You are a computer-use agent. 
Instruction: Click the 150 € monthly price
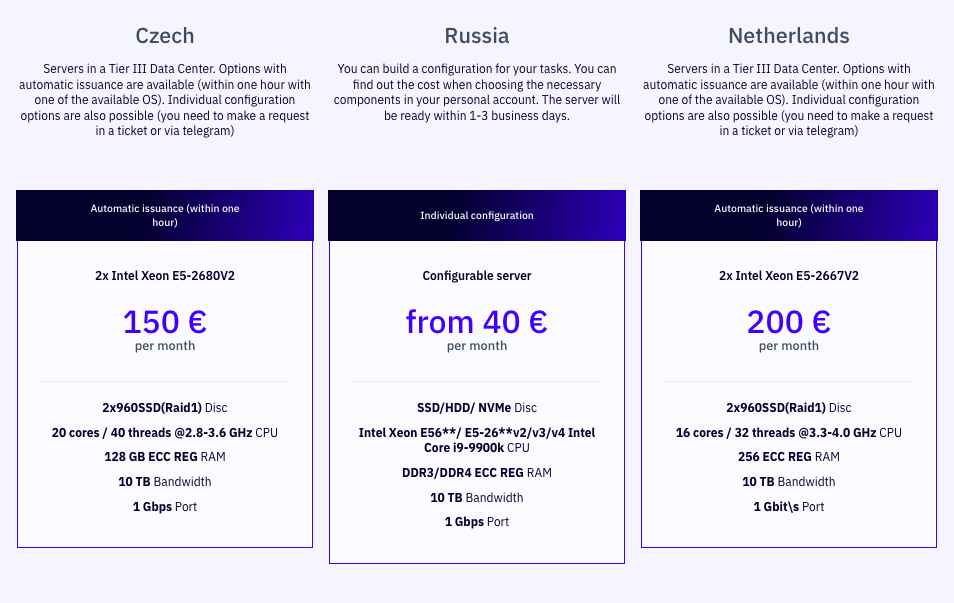[165, 322]
